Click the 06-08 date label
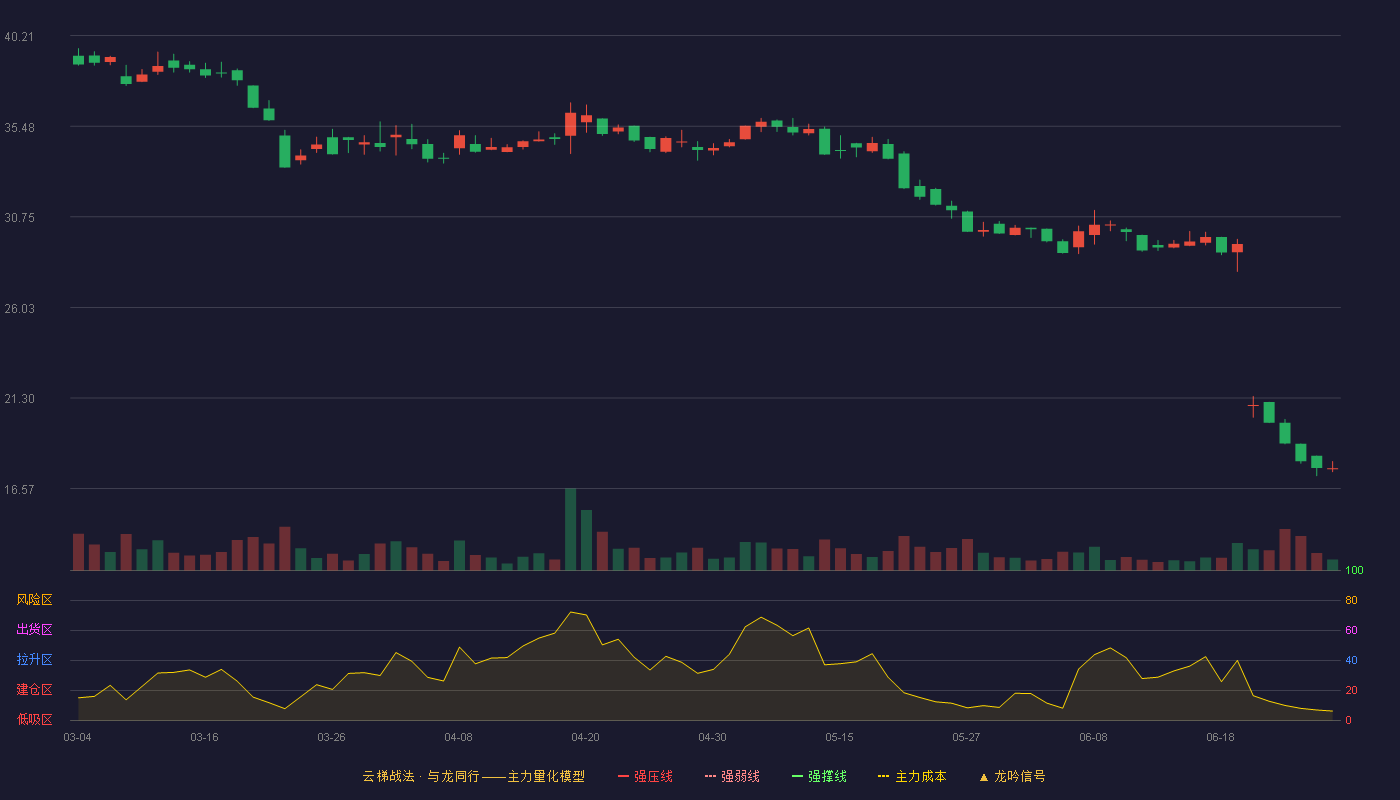This screenshot has width=1400, height=800. (x=1093, y=737)
